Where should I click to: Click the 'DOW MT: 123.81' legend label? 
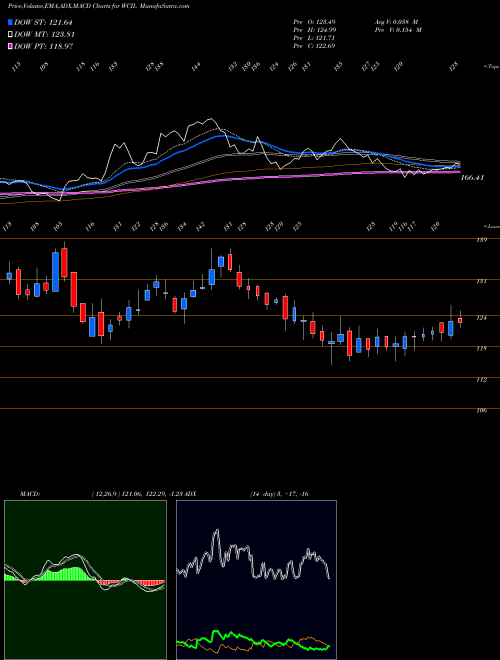[44, 35]
